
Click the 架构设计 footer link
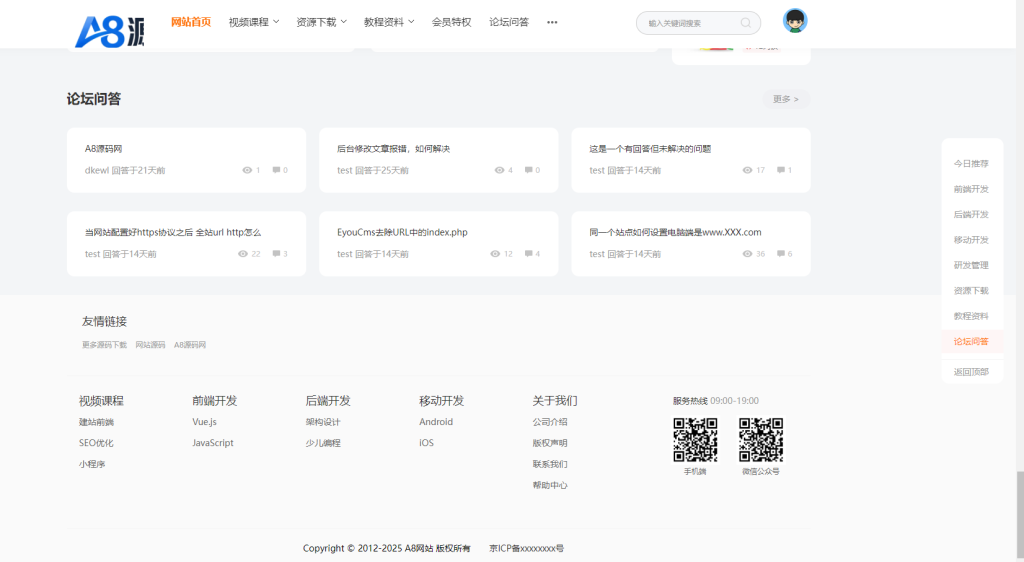[323, 422]
